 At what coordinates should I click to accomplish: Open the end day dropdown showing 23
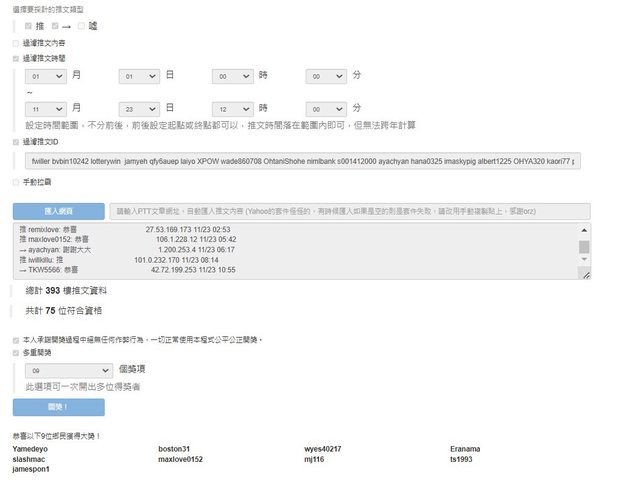(139, 108)
